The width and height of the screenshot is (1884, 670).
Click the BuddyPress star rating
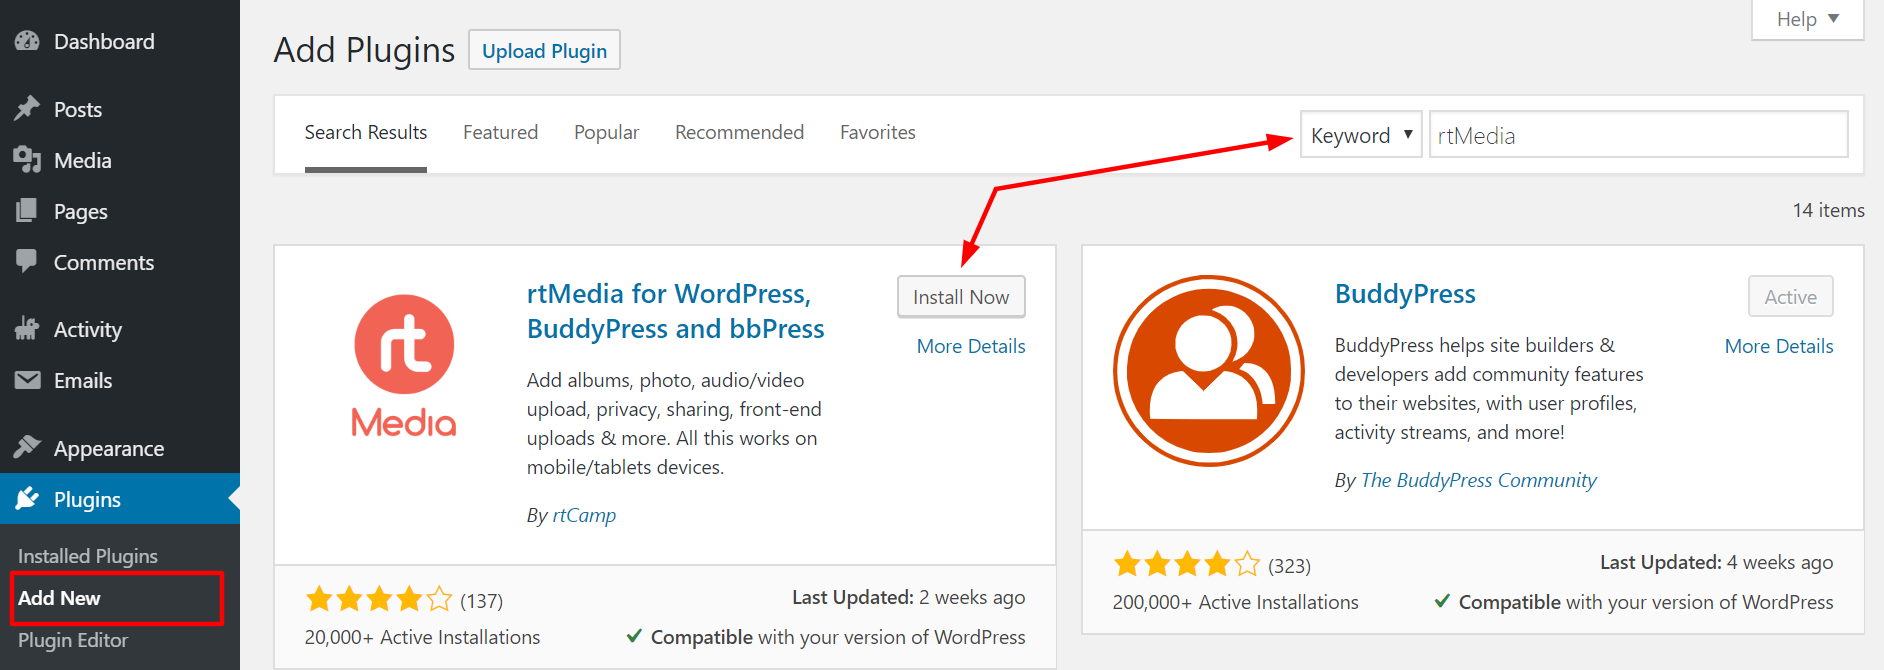pyautogui.click(x=1187, y=565)
